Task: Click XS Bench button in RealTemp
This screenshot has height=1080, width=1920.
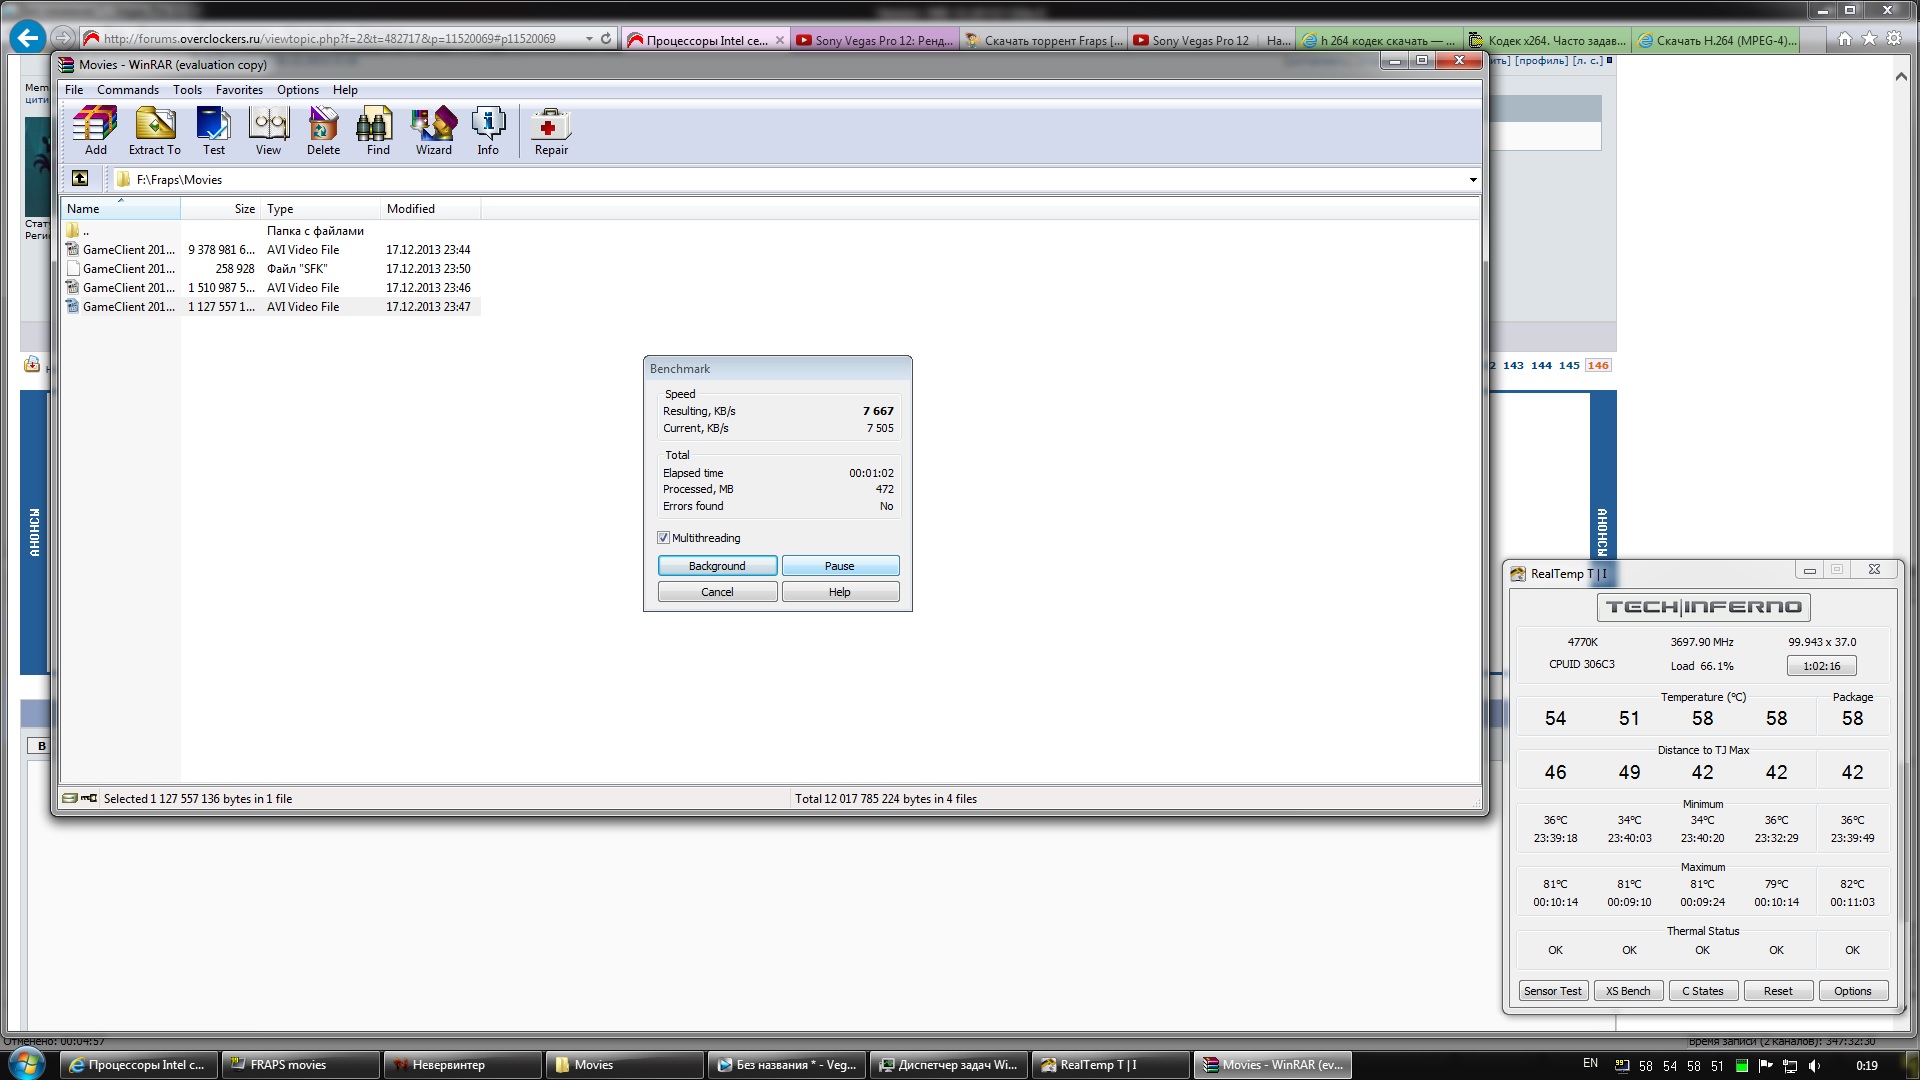Action: coord(1627,991)
